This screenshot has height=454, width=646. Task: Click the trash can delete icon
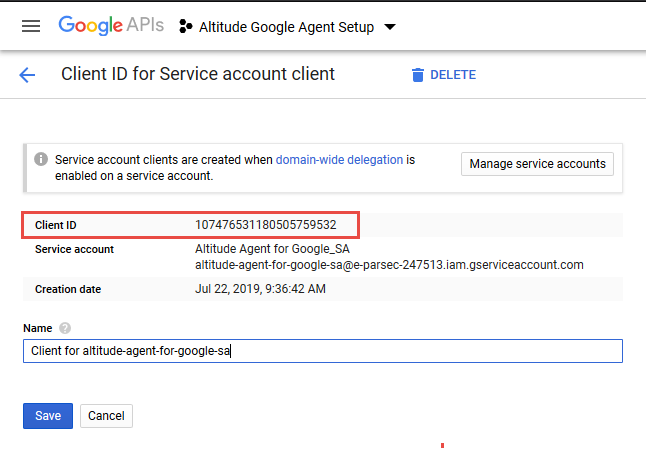point(417,75)
